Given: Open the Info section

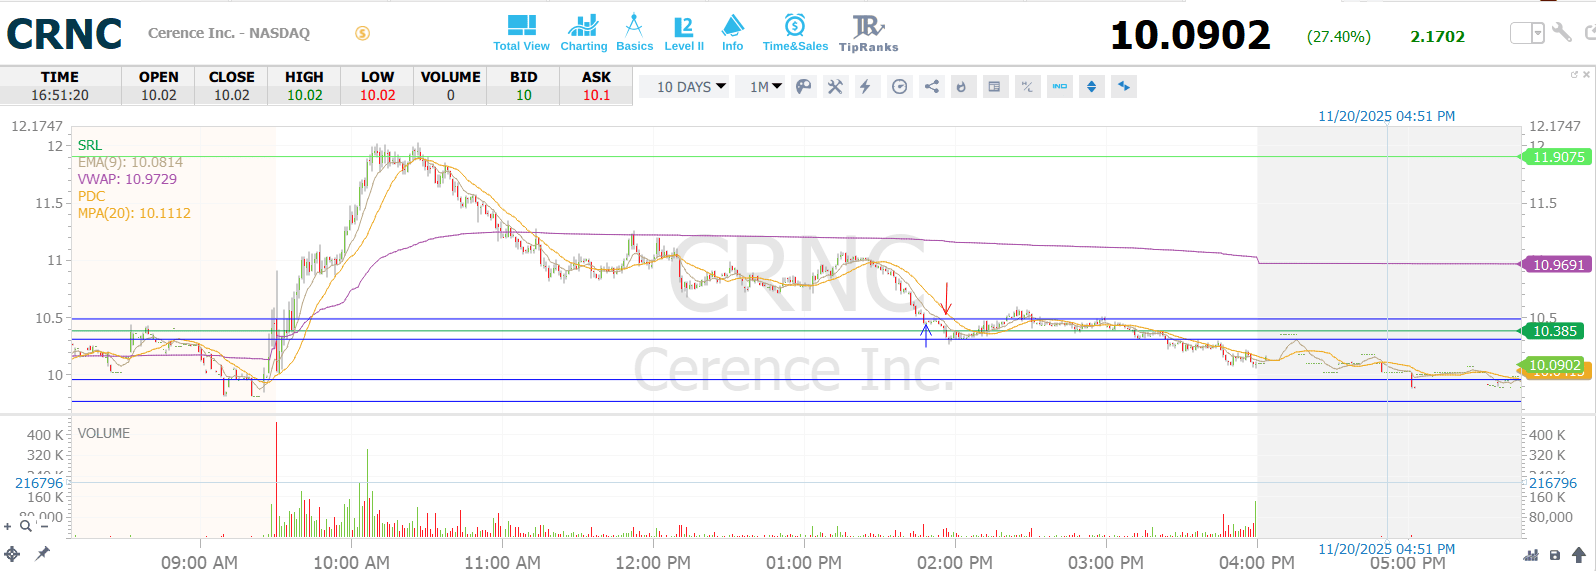Looking at the screenshot, I should (733, 33).
